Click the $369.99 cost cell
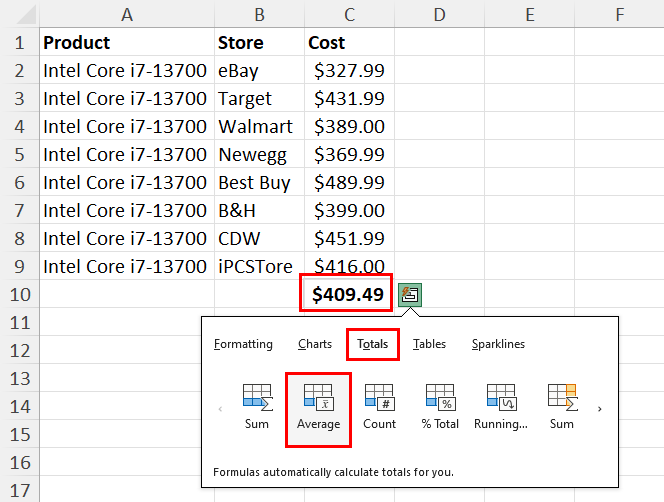The width and height of the screenshot is (664, 502). click(349, 155)
